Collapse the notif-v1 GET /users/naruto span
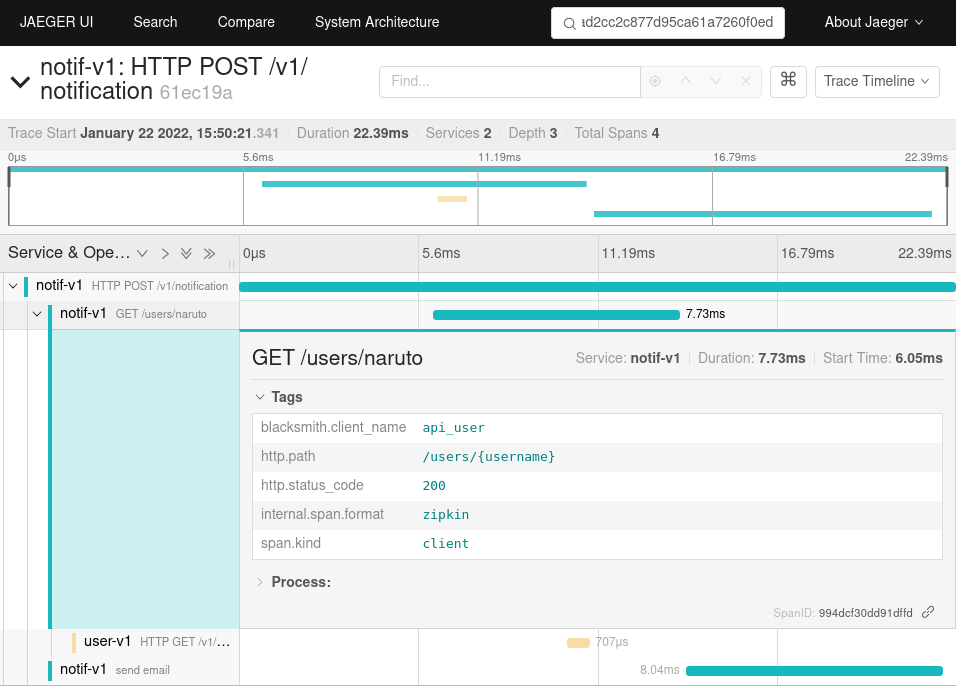956x691 pixels. [x=37, y=314]
